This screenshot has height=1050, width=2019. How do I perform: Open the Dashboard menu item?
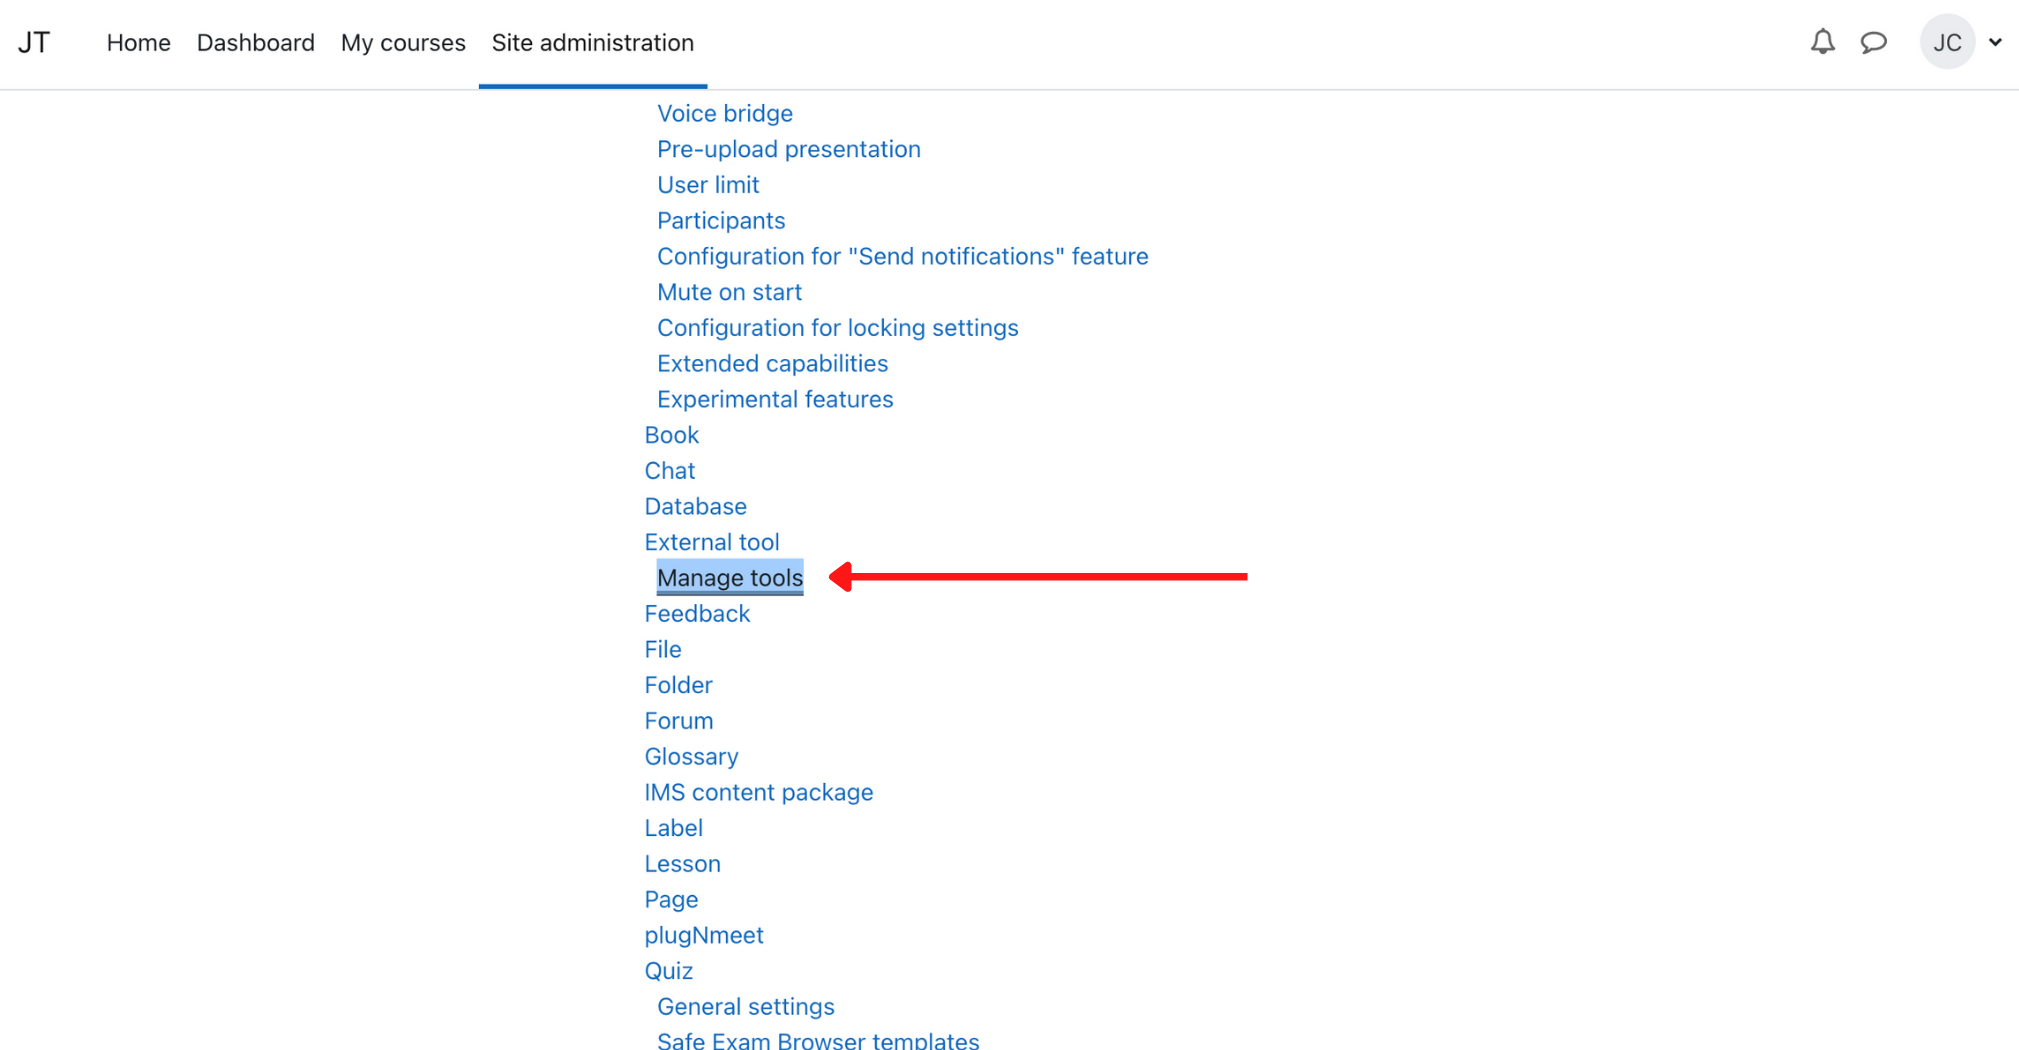click(x=255, y=43)
